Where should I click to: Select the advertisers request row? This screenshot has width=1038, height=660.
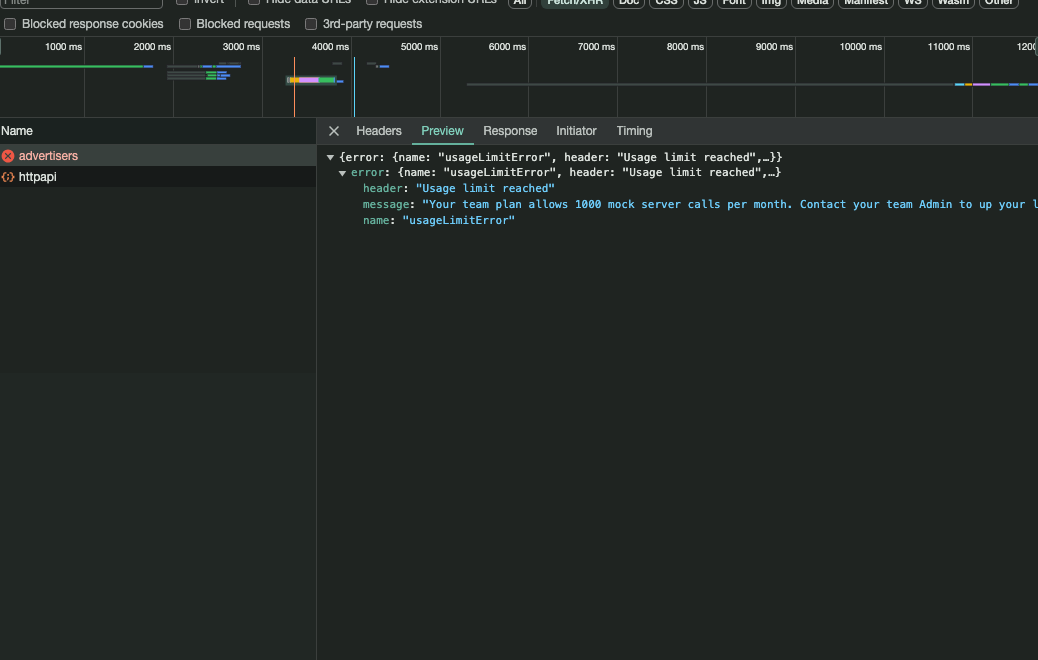click(158, 156)
